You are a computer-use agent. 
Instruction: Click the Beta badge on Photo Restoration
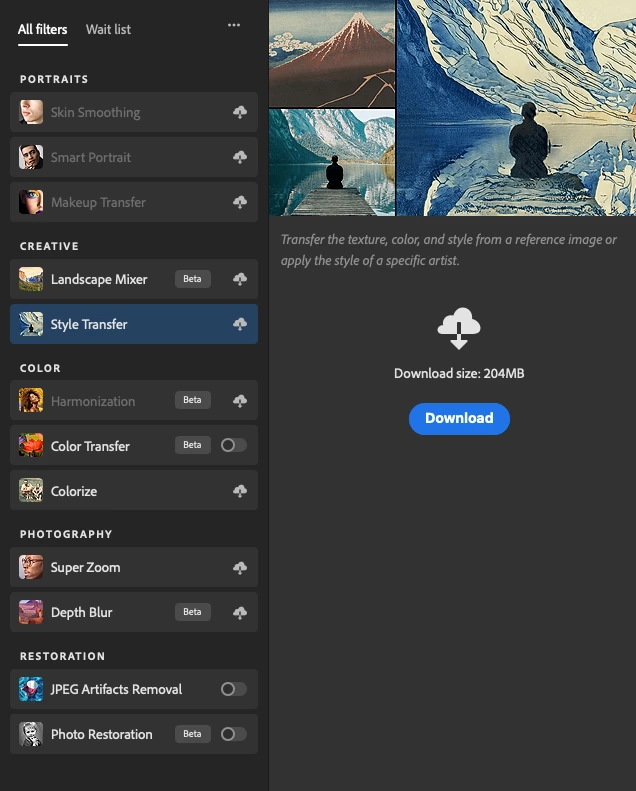click(193, 734)
